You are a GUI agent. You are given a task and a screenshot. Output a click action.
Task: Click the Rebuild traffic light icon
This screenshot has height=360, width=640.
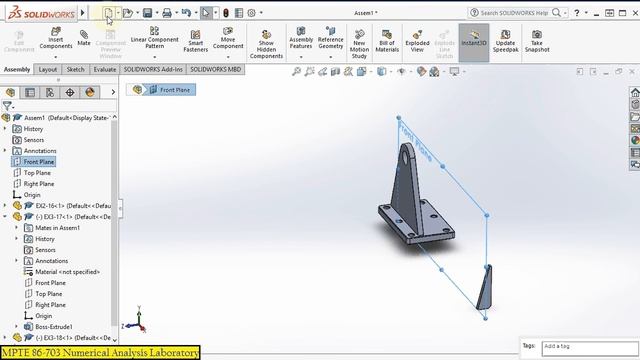226,13
